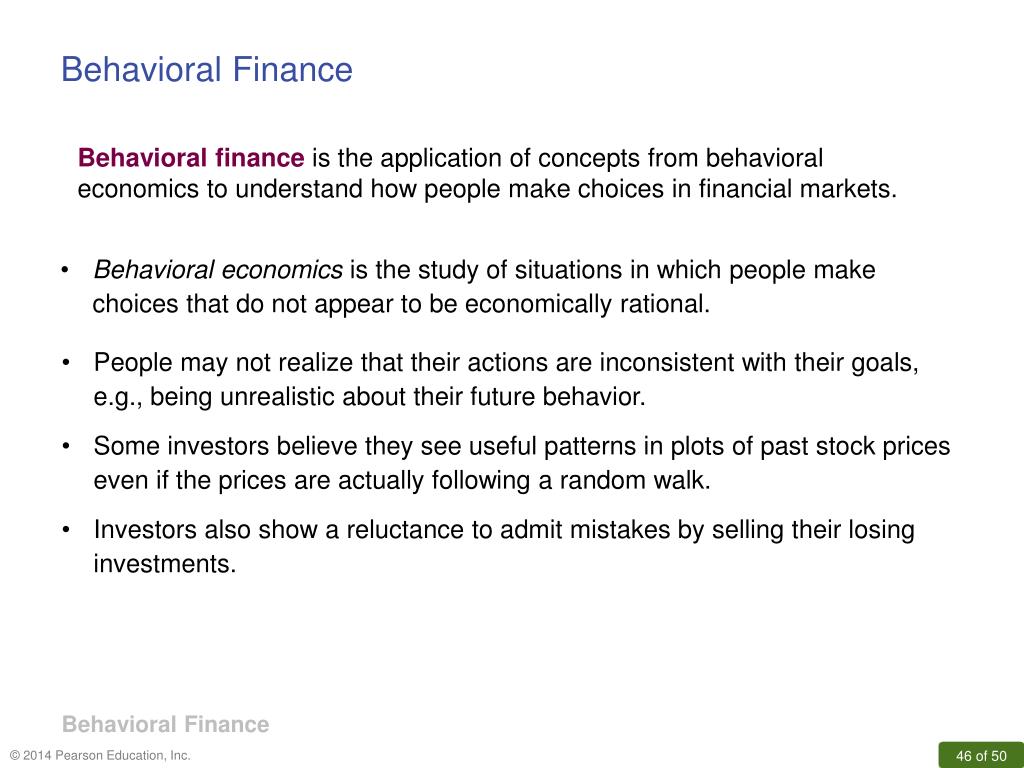This screenshot has height=768, width=1024.
Task: Select the bold term Behavioral finance
Action: tap(191, 158)
